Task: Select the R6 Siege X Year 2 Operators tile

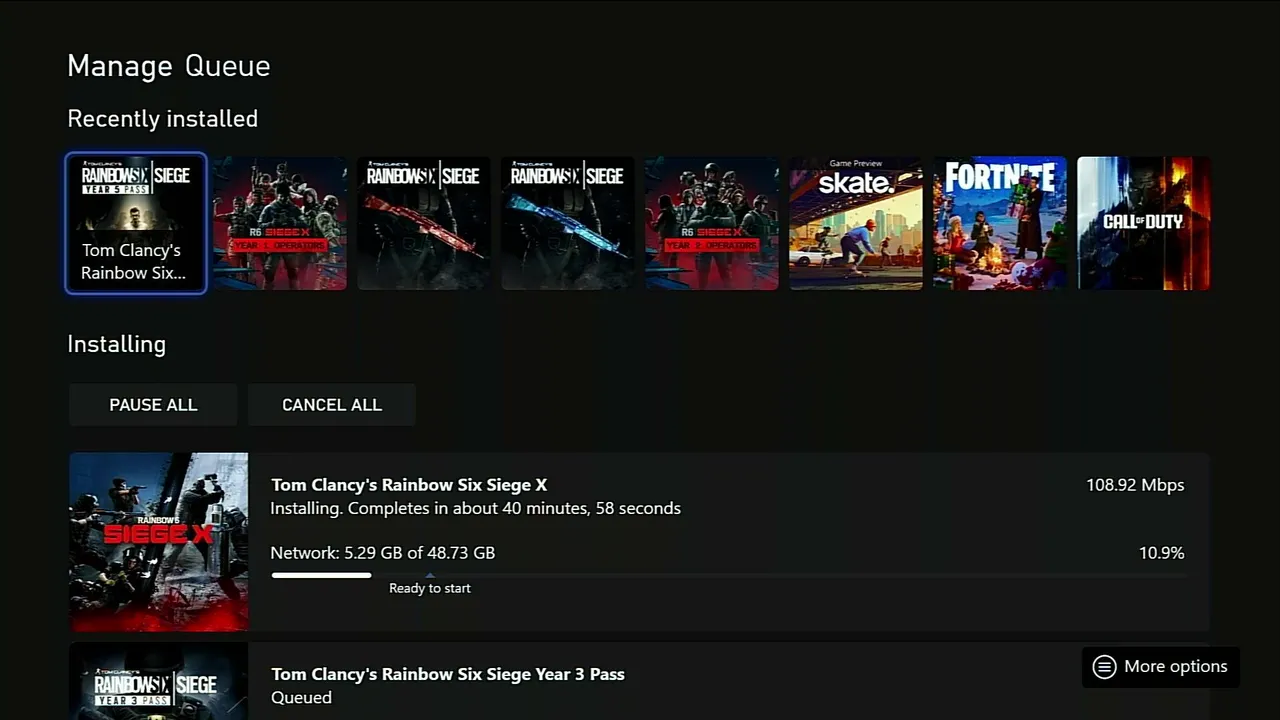Action: tap(712, 223)
